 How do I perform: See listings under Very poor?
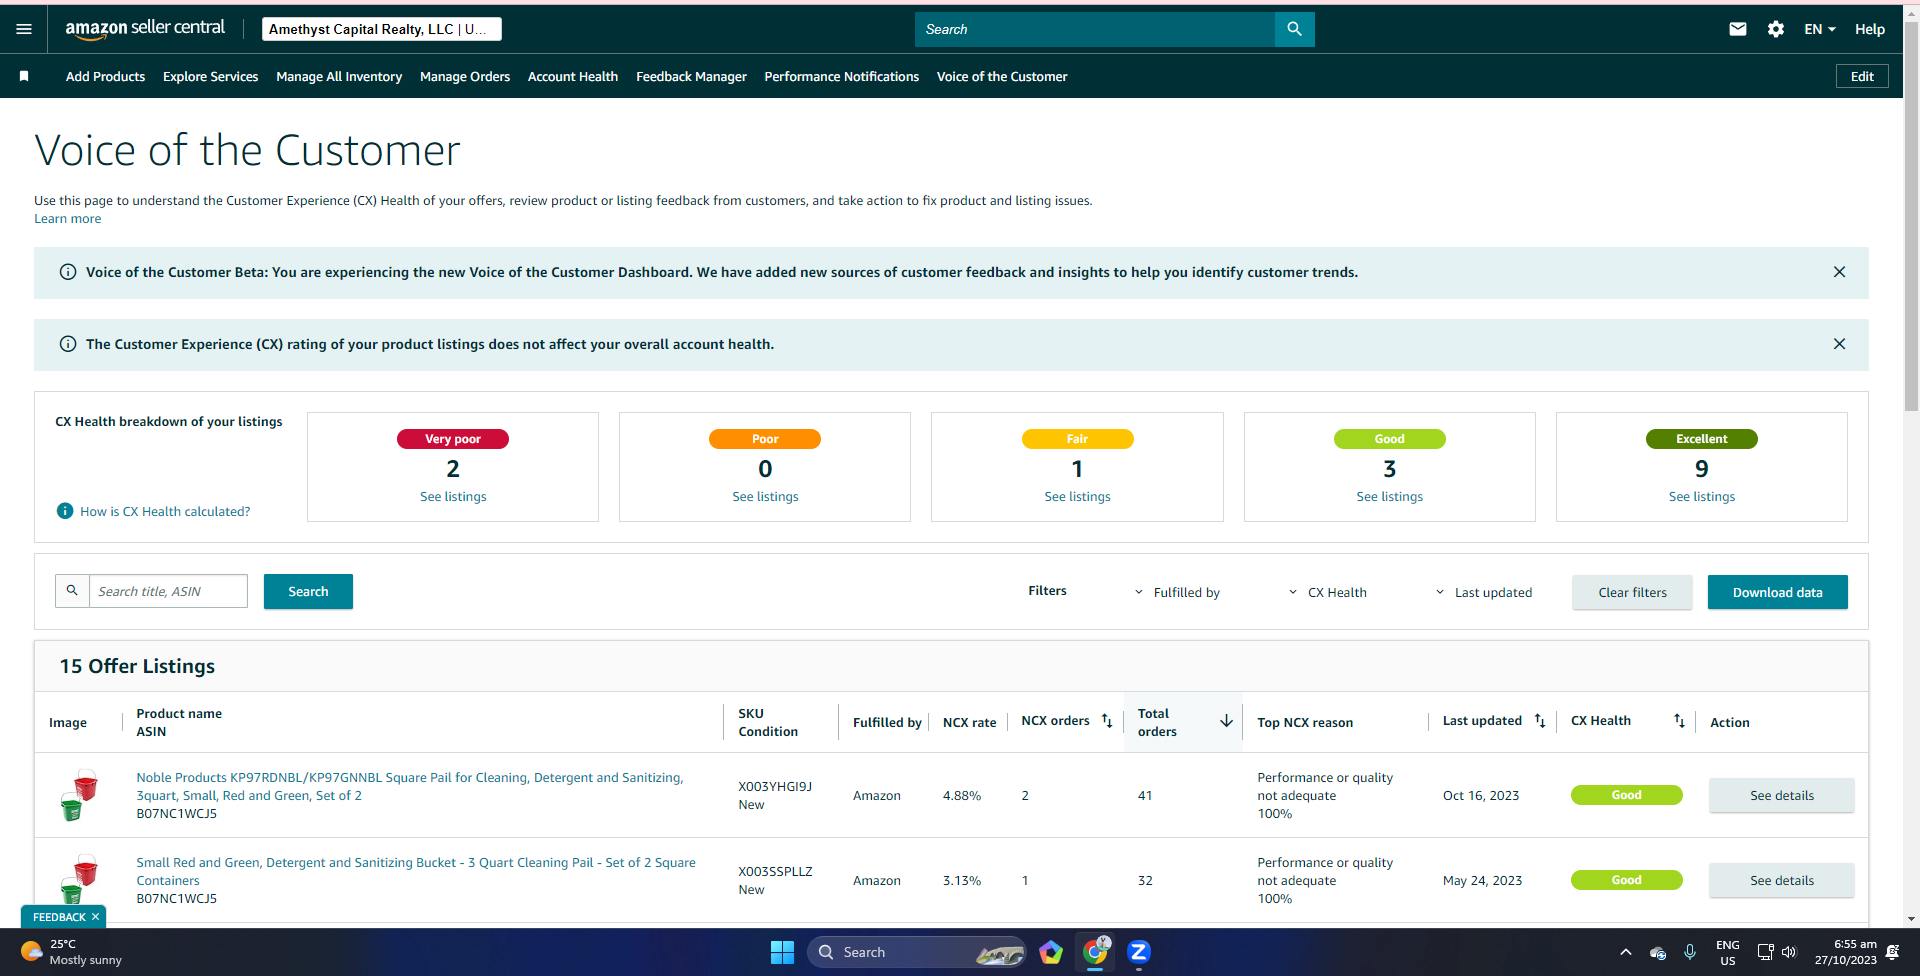pos(453,496)
